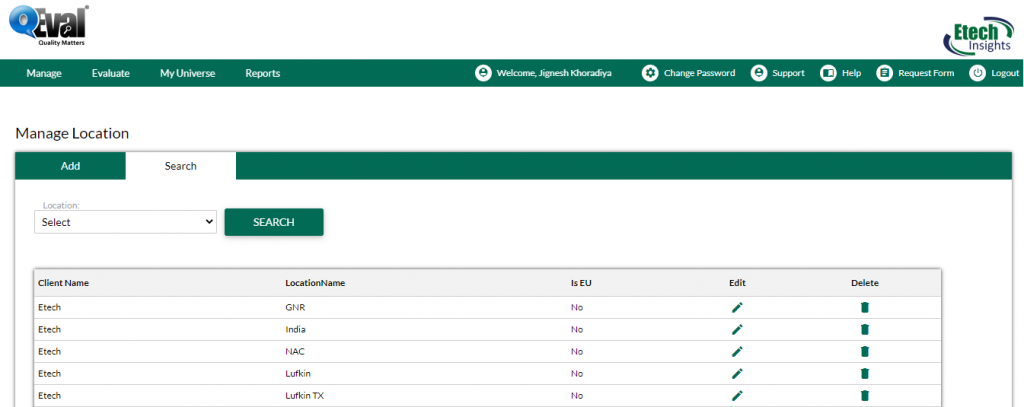Click edit pencil for Lufkin TX
1024x407 pixels.
(x=737, y=396)
